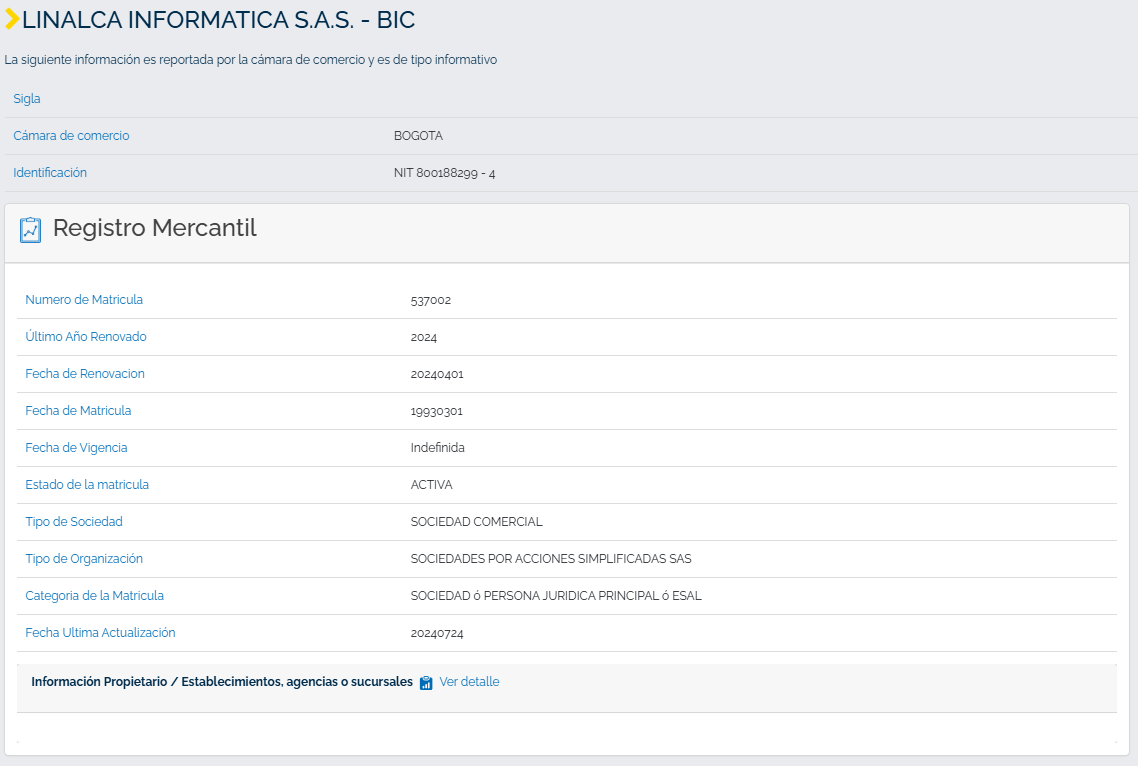
Task: Click the Cámara de comercio label
Action: [x=71, y=136]
